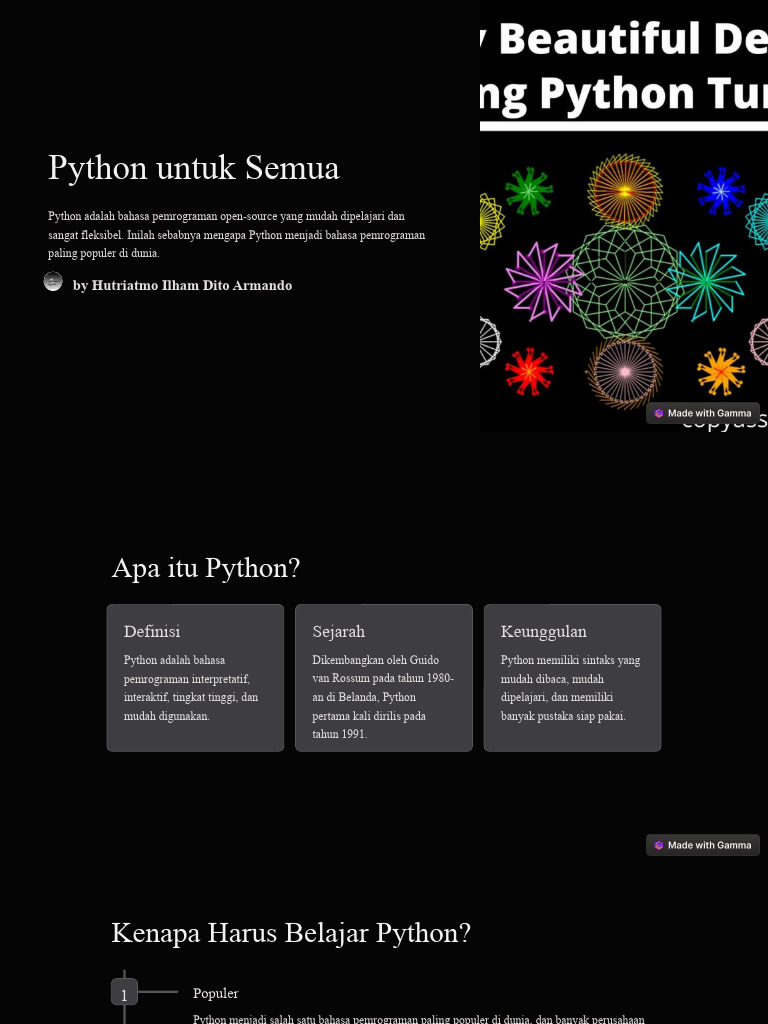Click Sejarah text about Guido van Rossum
The width and height of the screenshot is (768, 1024).
point(383,697)
